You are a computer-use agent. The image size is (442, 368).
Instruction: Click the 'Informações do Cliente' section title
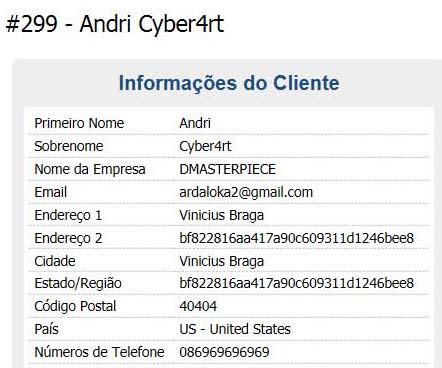coord(229,83)
